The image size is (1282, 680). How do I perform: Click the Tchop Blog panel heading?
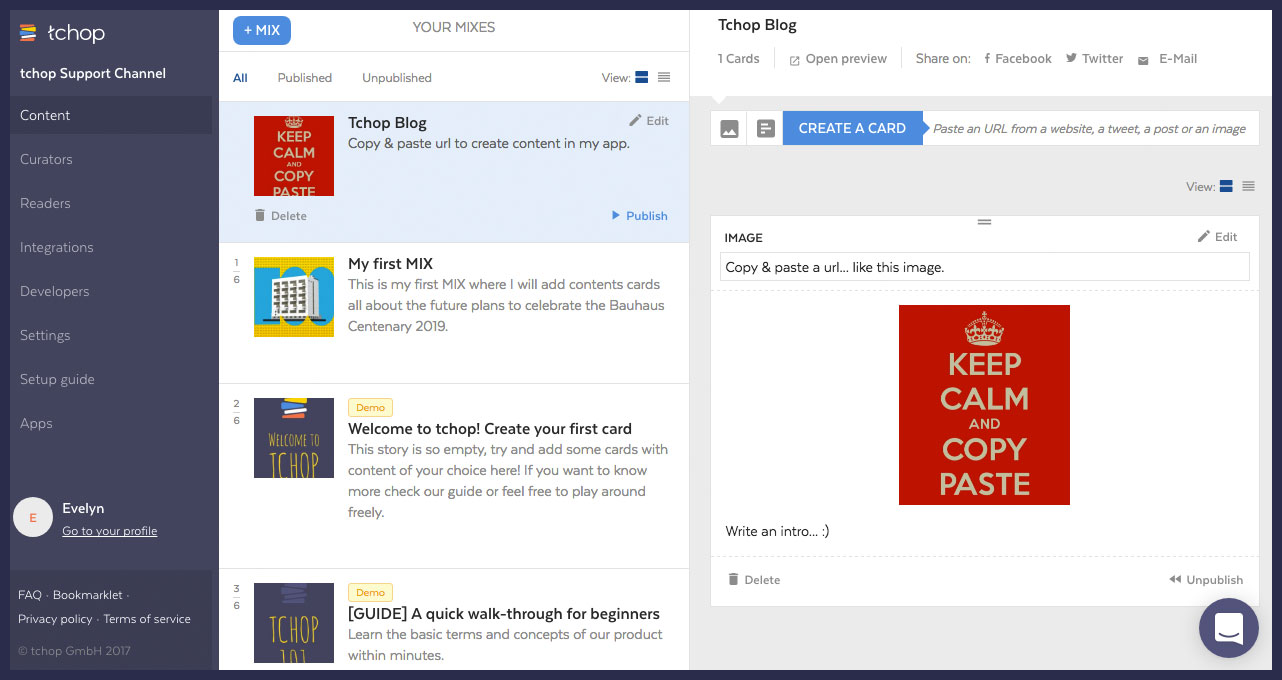tap(757, 25)
